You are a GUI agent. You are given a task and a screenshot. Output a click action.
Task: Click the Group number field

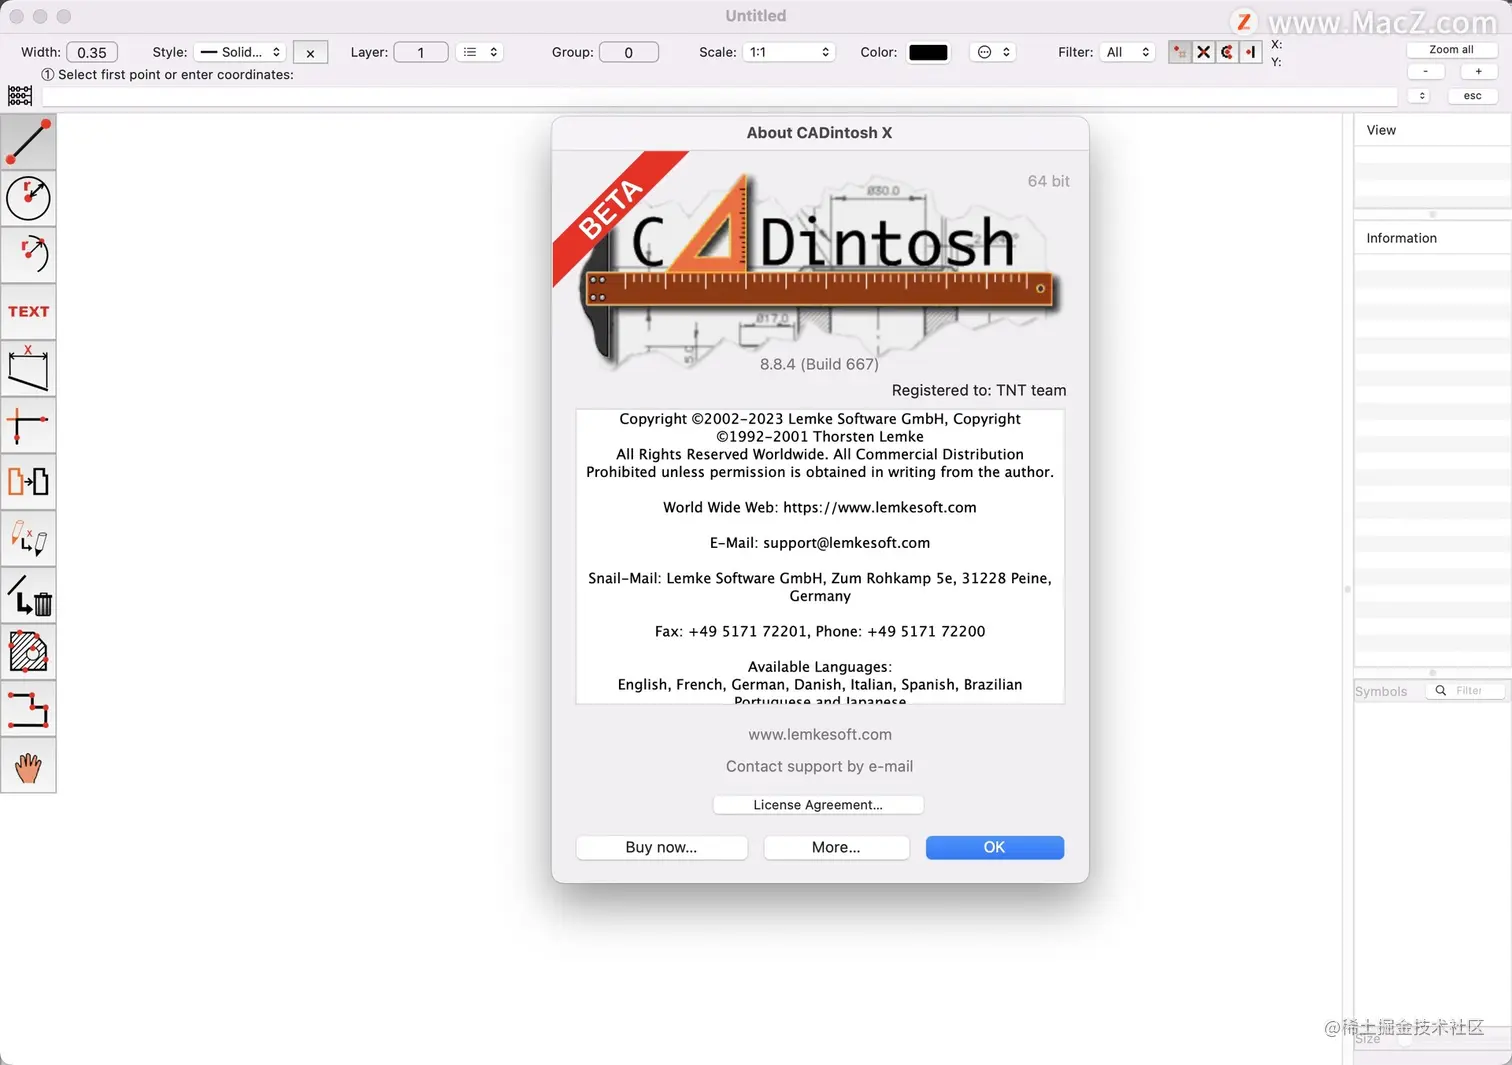click(628, 52)
